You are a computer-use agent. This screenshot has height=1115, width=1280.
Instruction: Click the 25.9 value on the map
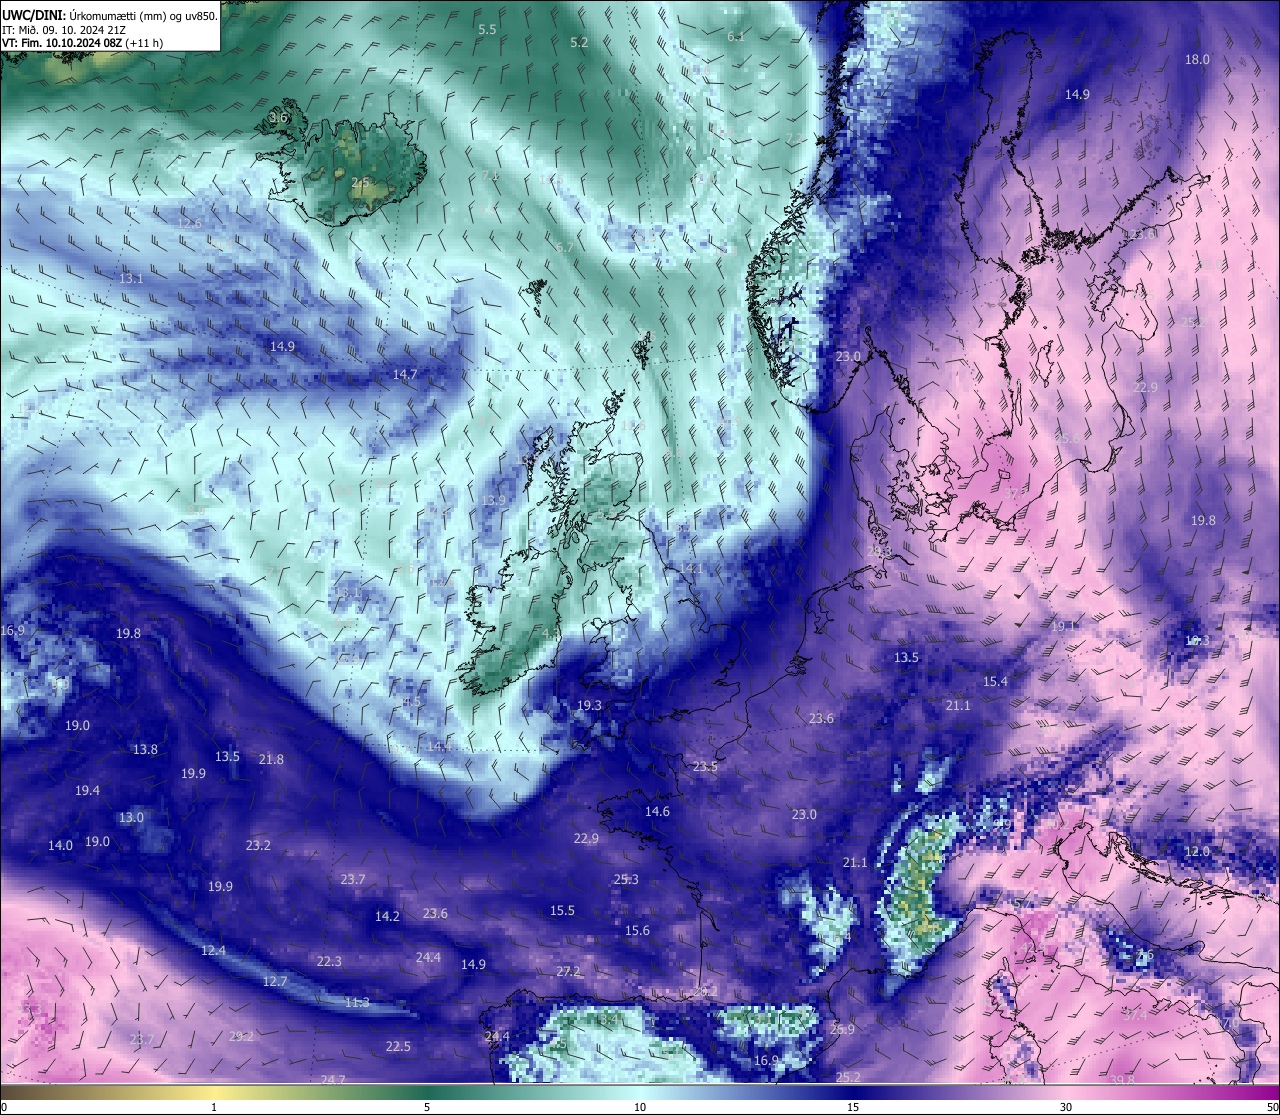tap(842, 1029)
